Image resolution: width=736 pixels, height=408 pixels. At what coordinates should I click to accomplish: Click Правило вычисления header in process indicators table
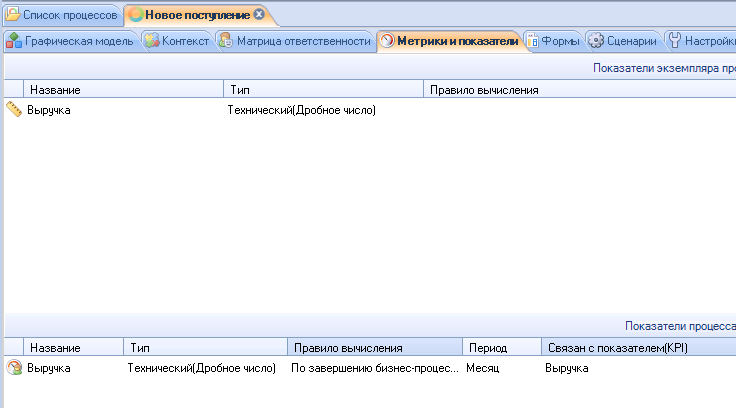346,348
